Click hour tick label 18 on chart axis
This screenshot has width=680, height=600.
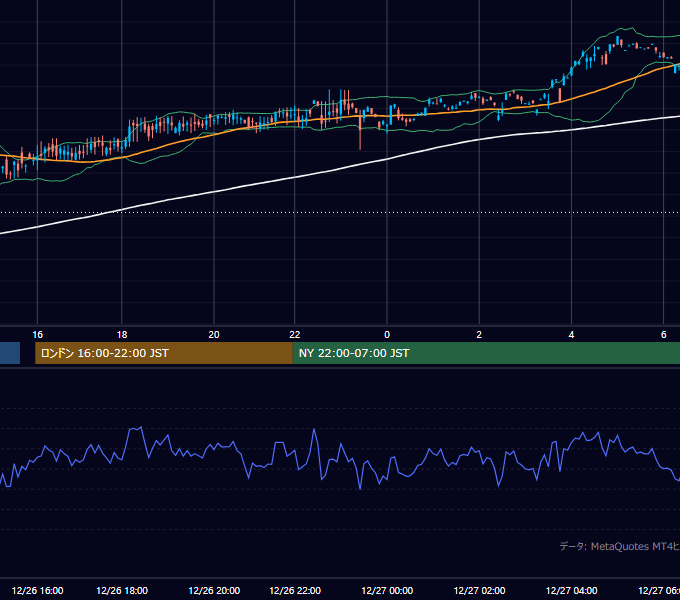[122, 334]
